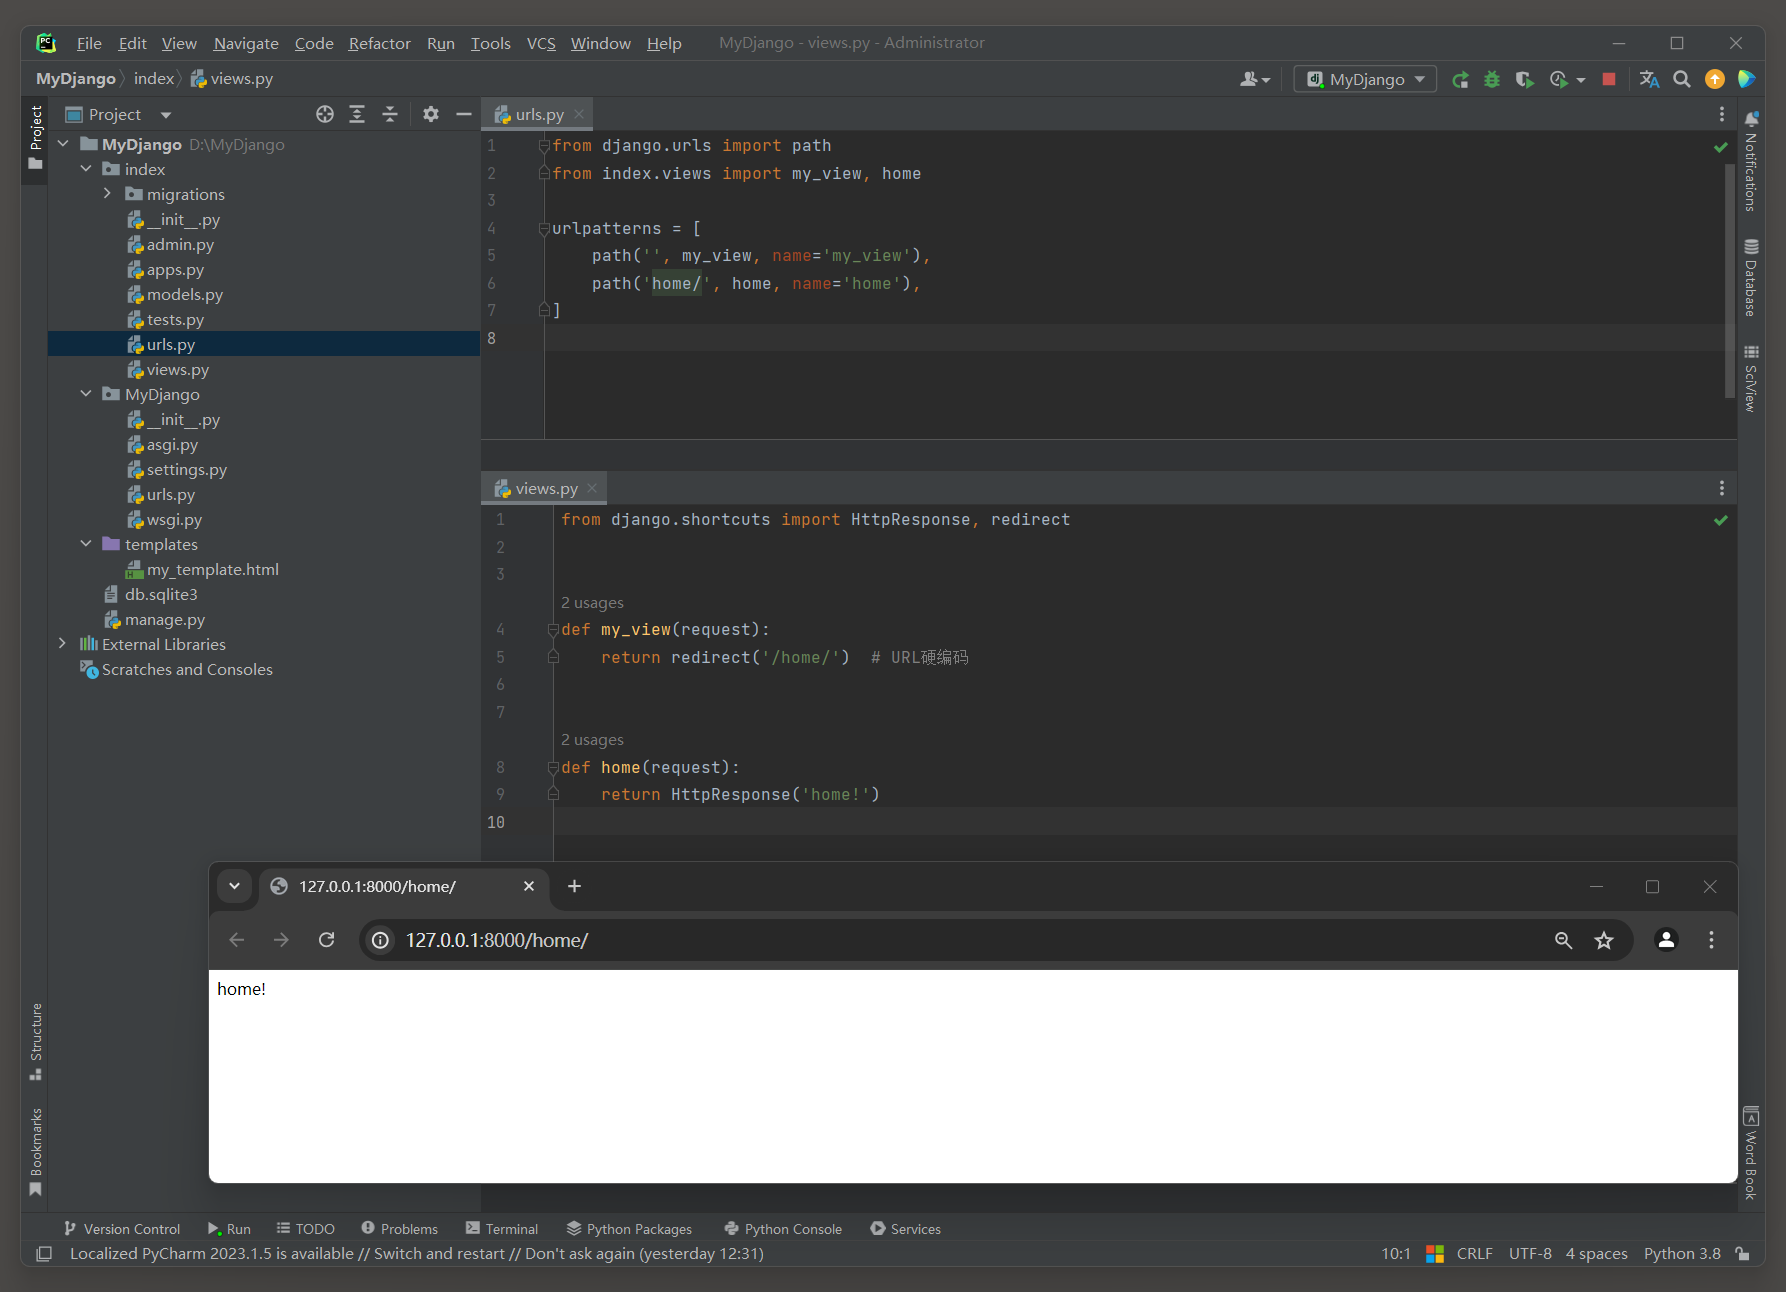This screenshot has width=1786, height=1292.
Task: Open the code with me user icon
Action: [1255, 79]
